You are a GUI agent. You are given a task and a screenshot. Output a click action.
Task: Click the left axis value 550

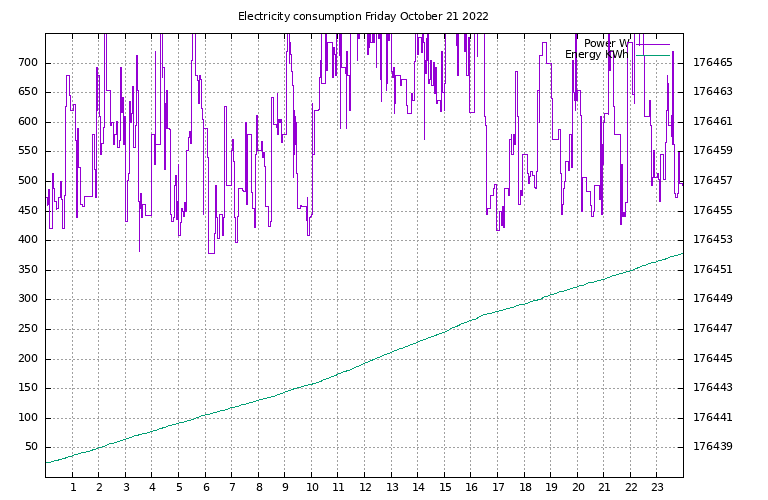click(x=28, y=151)
